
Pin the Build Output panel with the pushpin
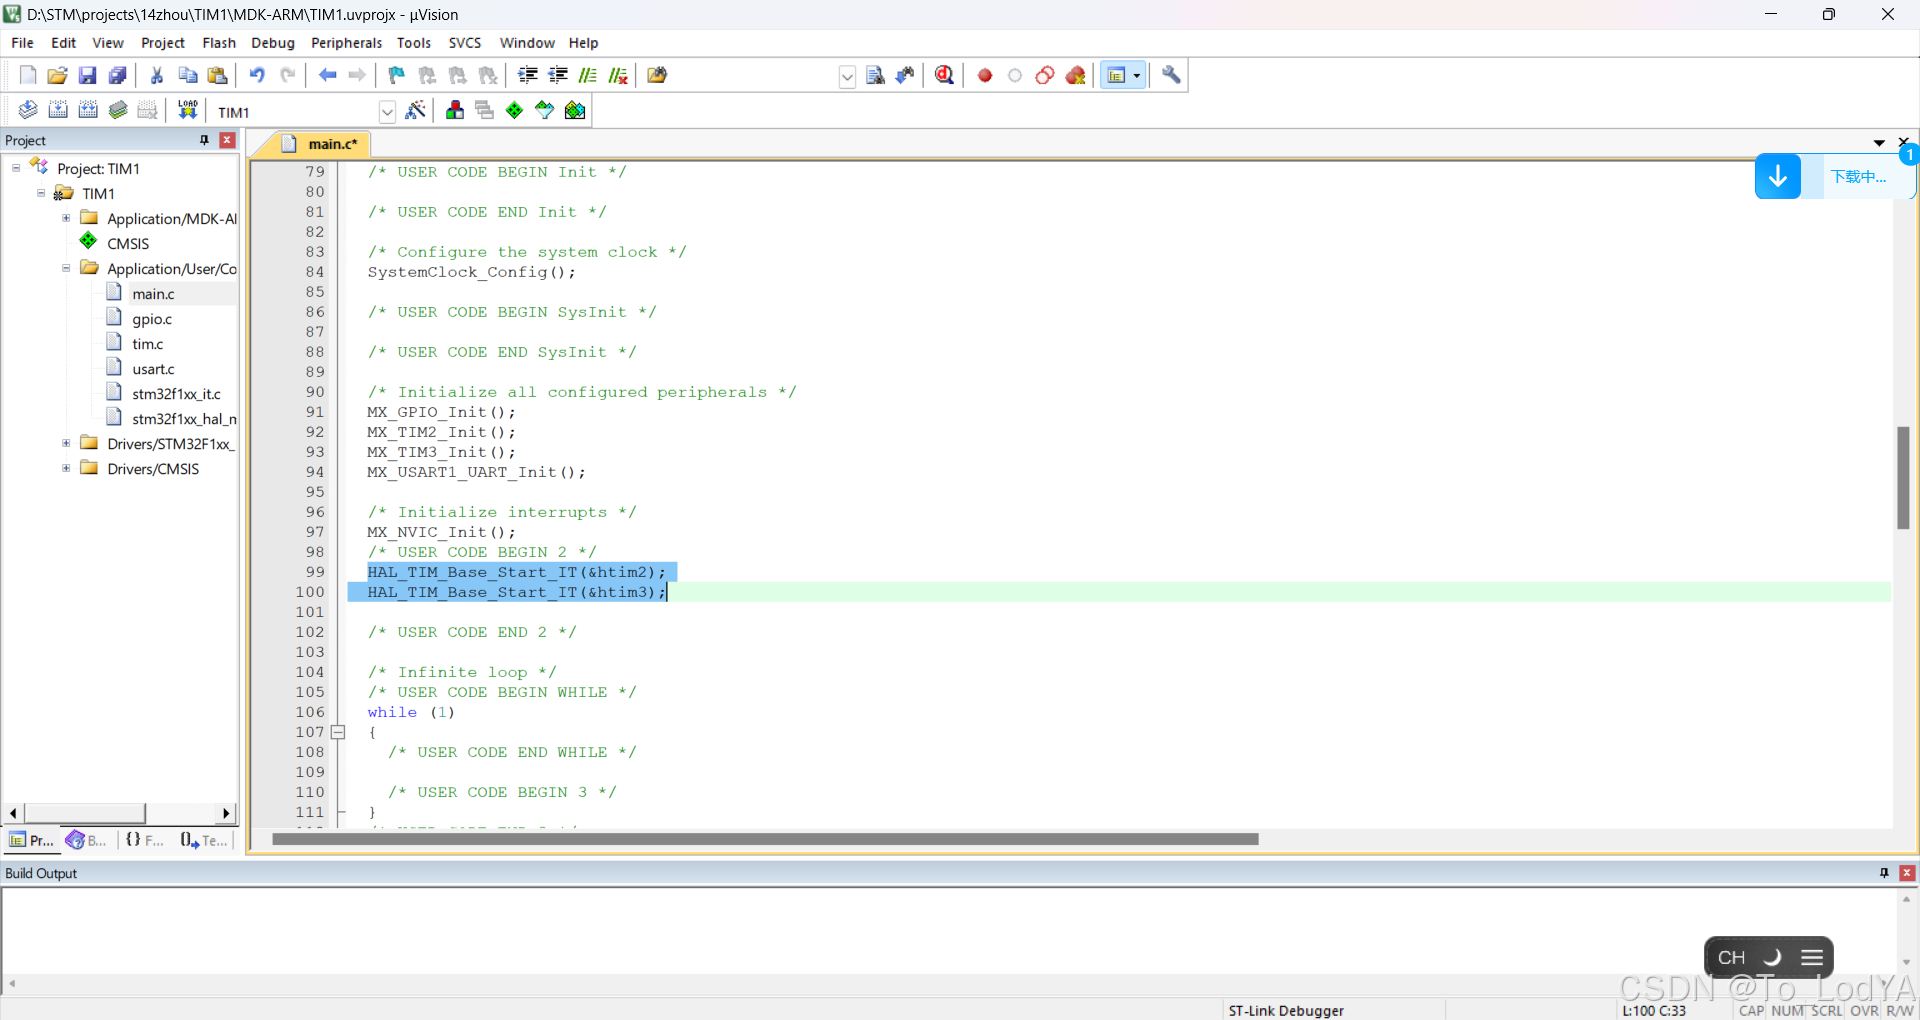click(1884, 873)
